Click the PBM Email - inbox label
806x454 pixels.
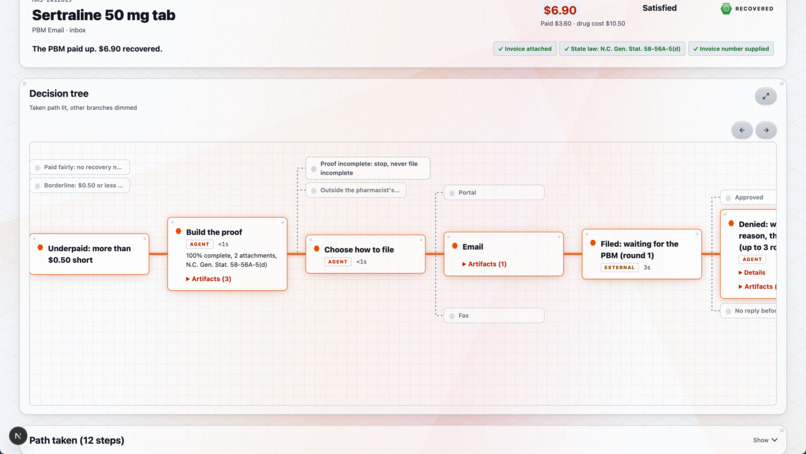59,30
